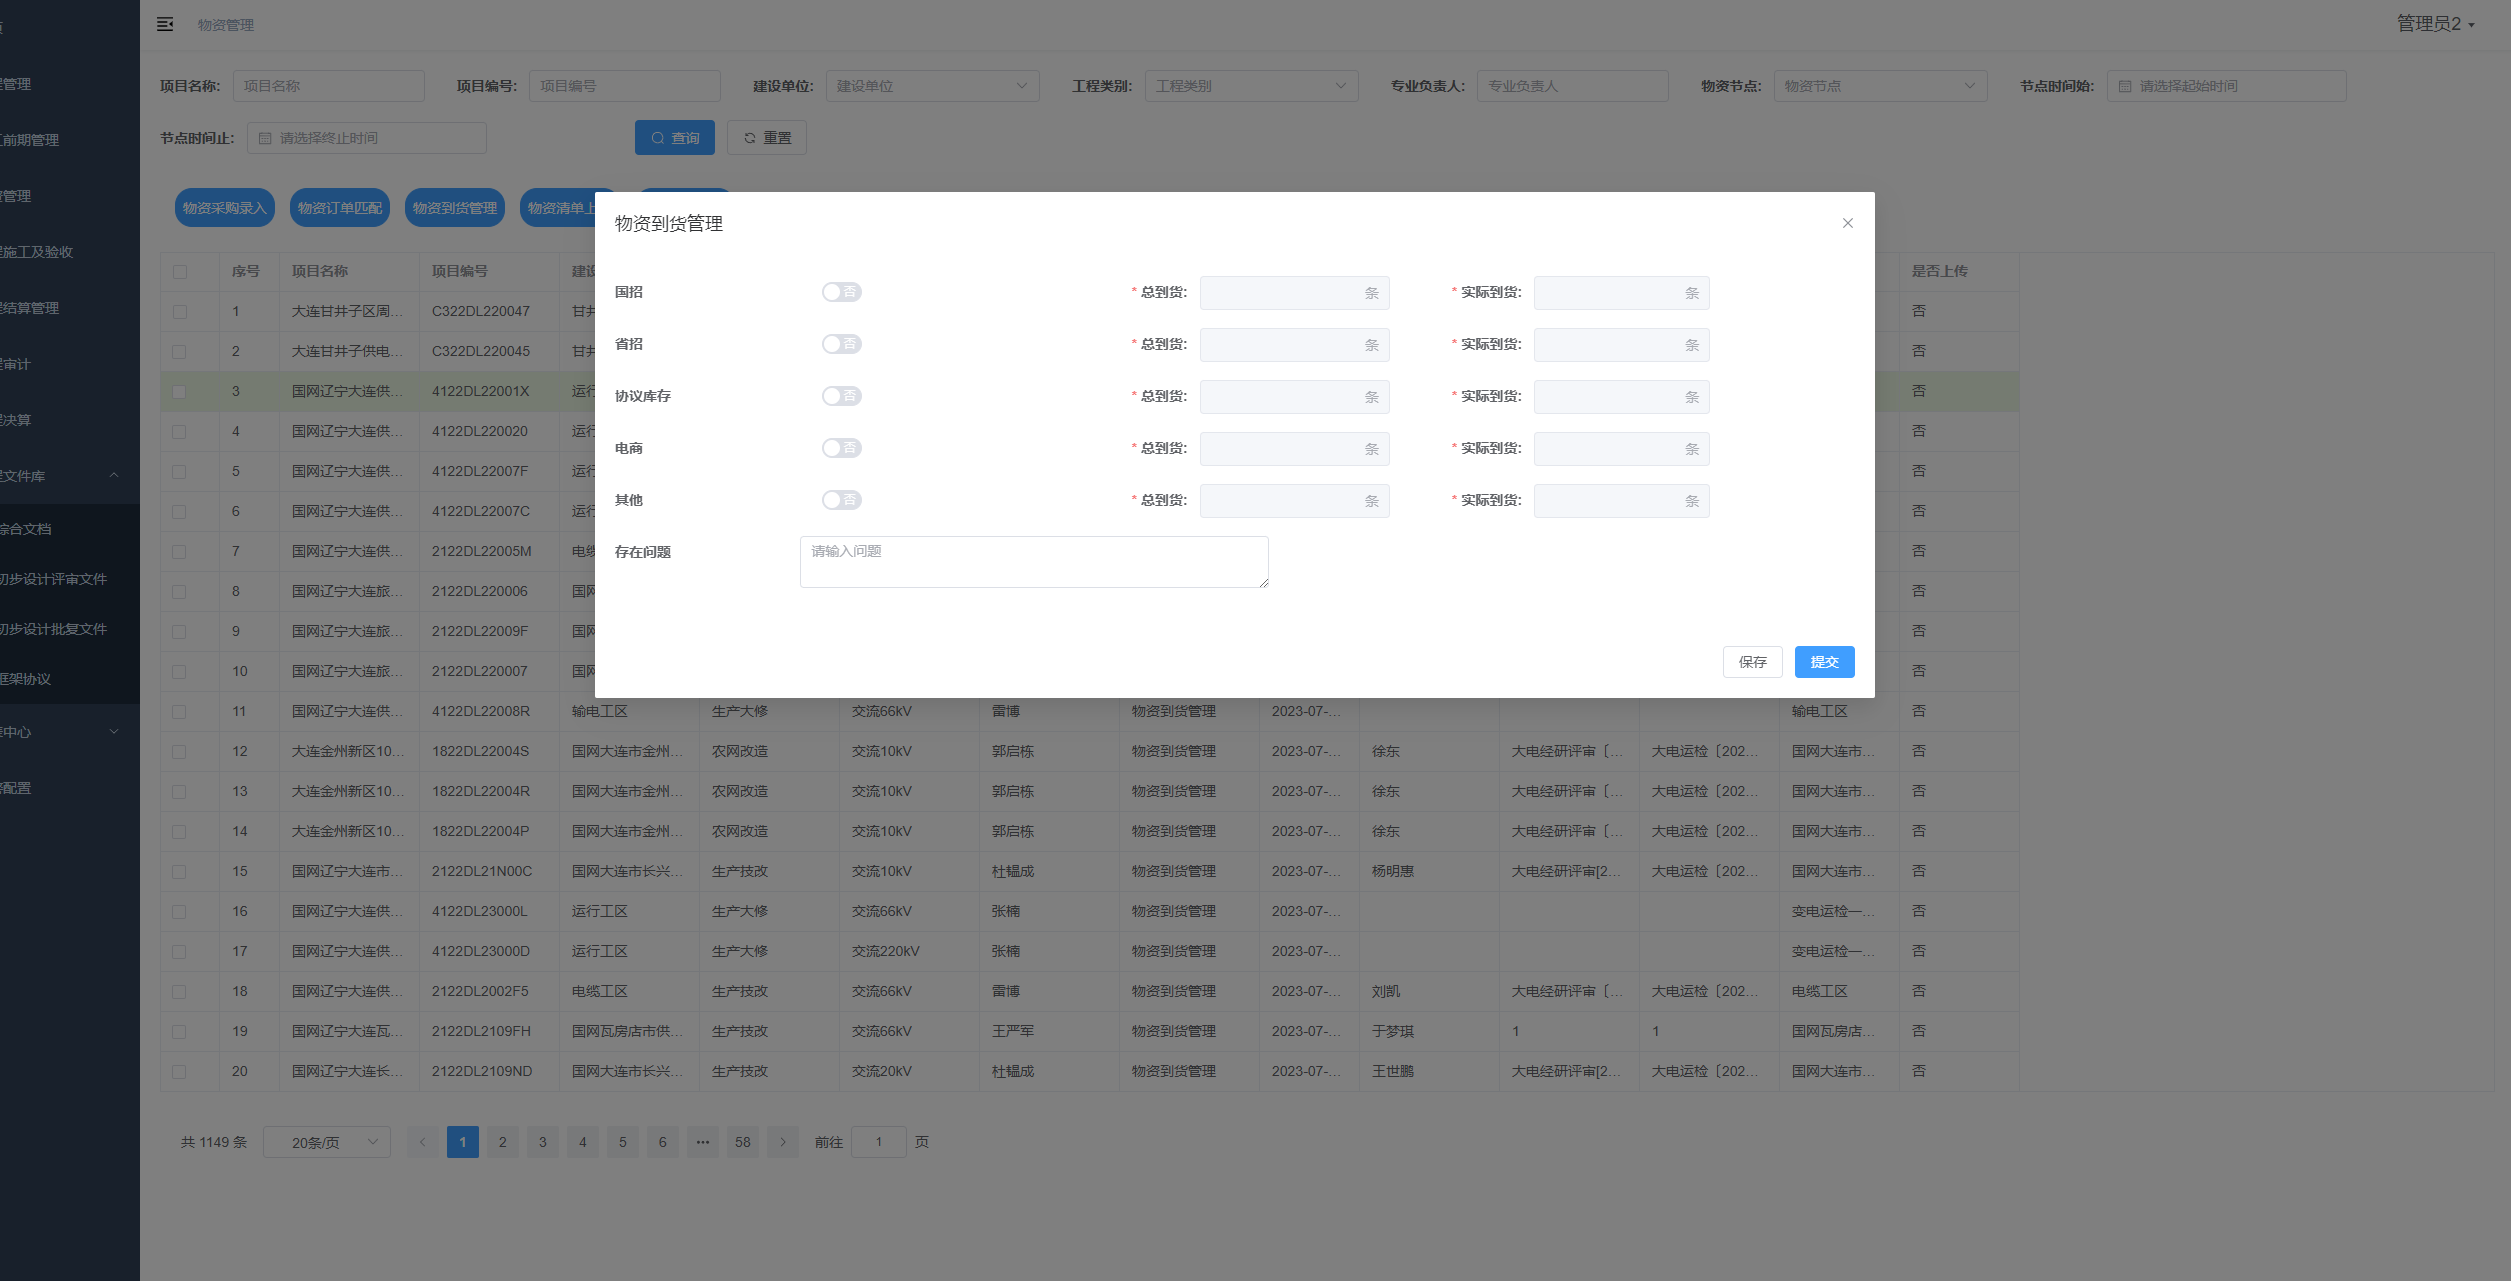The image size is (2511, 1281).
Task: Toggle the 协议库存 switch
Action: 842,396
